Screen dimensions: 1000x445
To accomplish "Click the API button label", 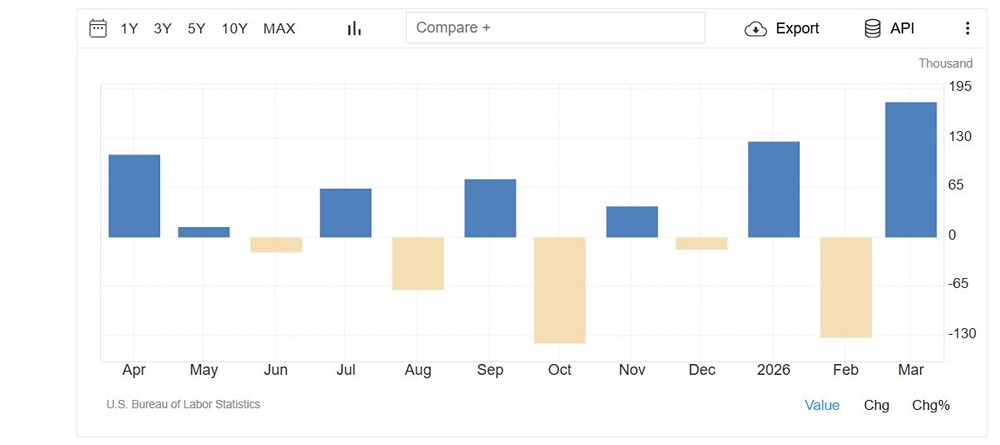I will (x=902, y=28).
